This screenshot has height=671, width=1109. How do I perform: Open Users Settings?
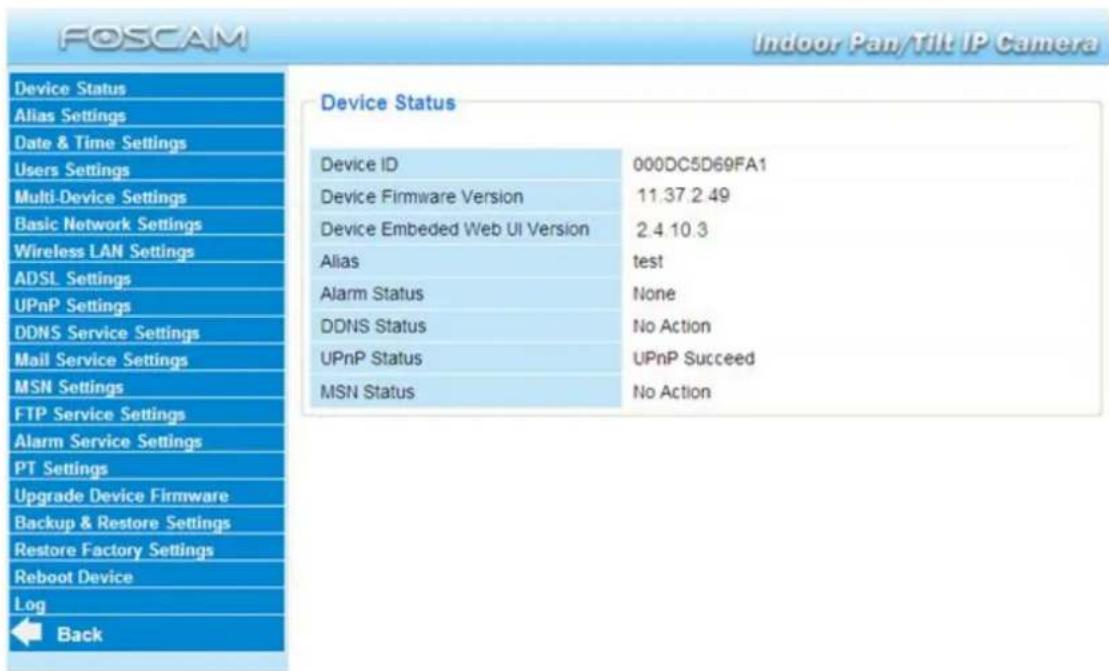[72, 170]
